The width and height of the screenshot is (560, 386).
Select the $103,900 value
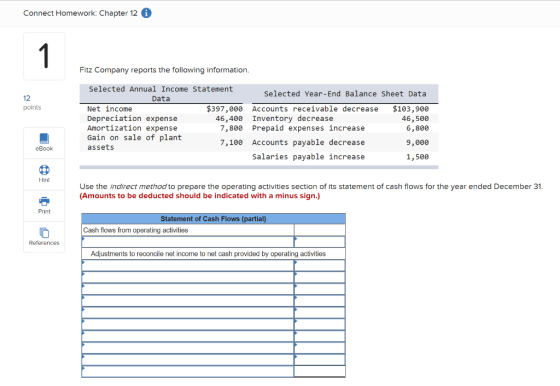tap(411, 109)
